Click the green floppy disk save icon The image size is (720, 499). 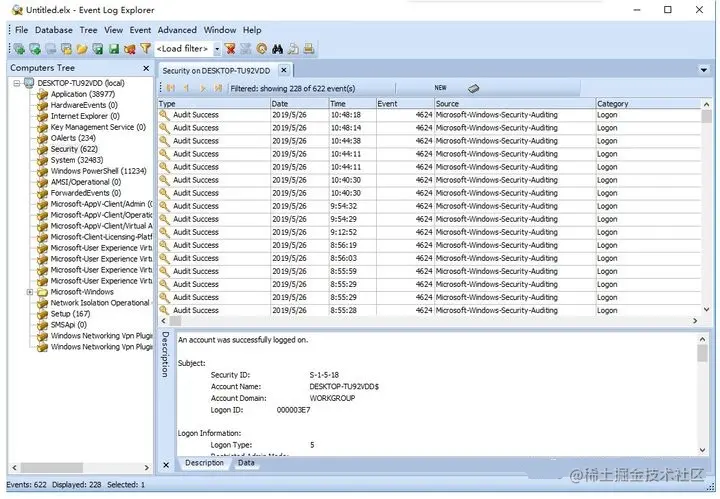[114, 48]
